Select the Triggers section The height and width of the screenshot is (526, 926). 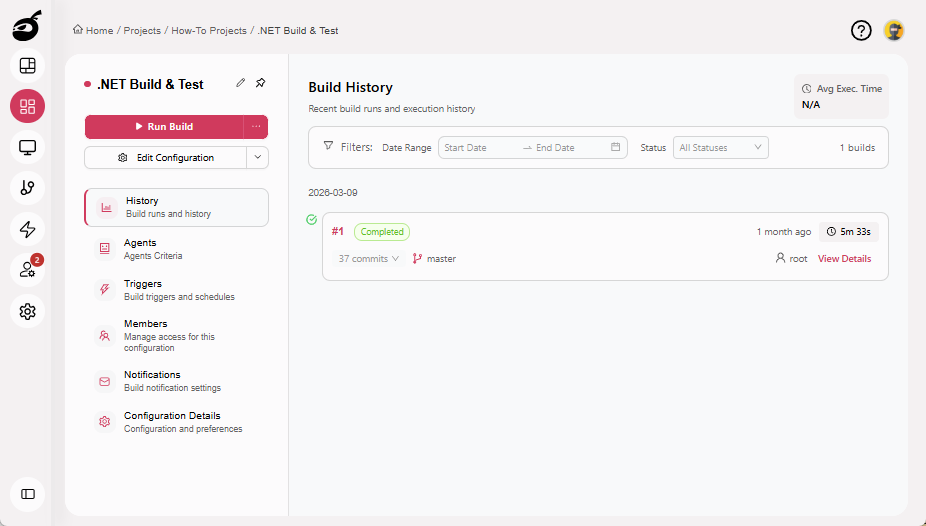[177, 290]
